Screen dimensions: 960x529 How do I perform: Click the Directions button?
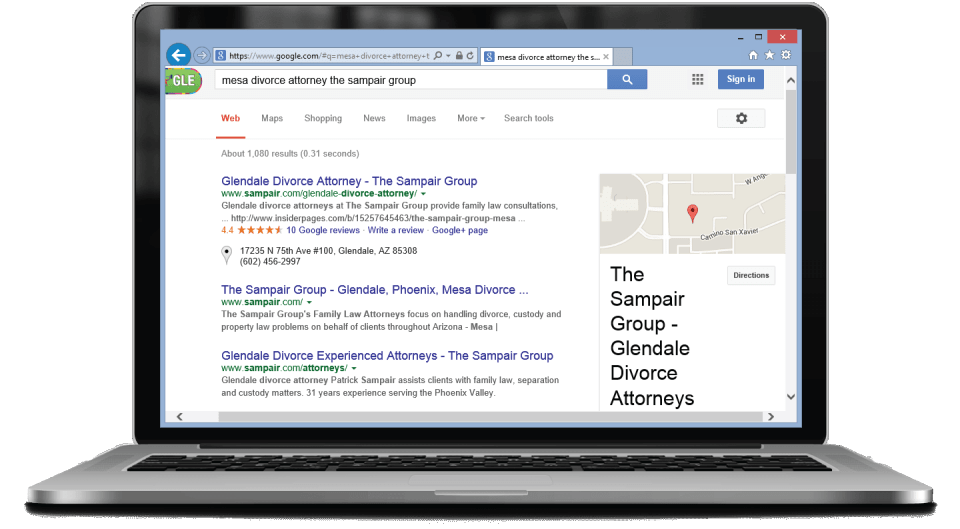click(x=751, y=275)
